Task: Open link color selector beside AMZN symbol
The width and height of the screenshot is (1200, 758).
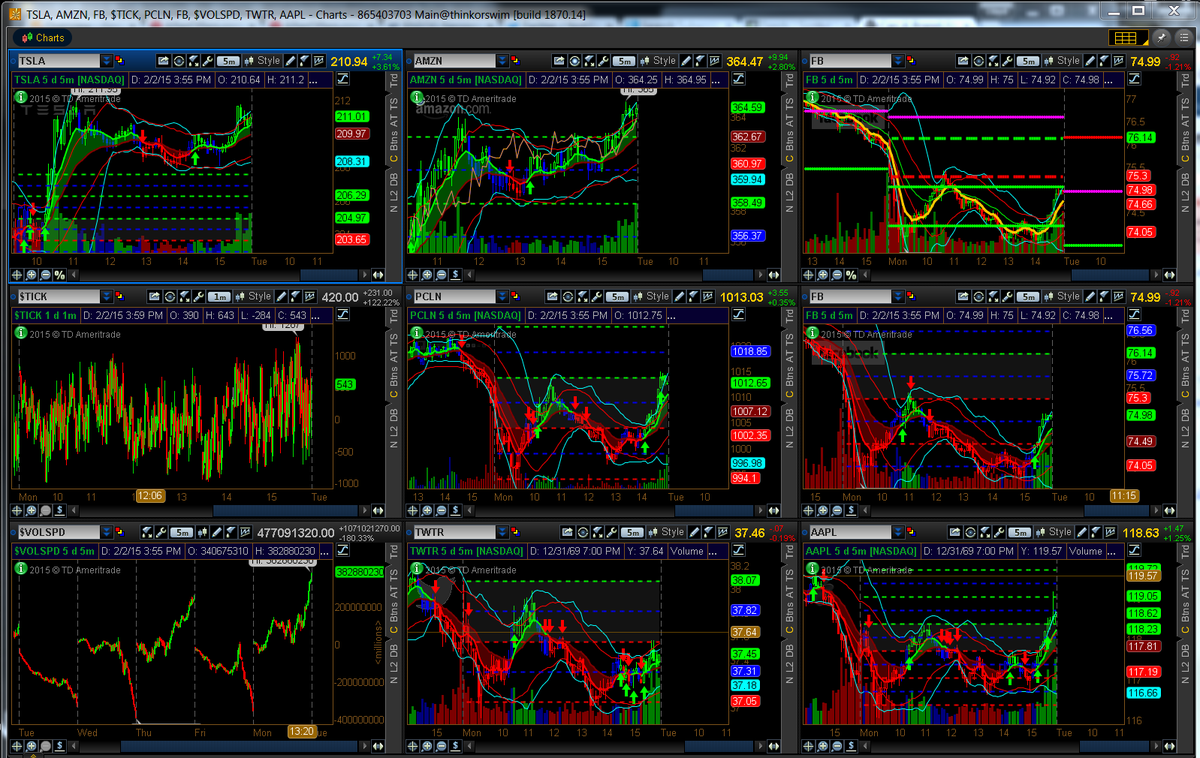Action: 516,61
